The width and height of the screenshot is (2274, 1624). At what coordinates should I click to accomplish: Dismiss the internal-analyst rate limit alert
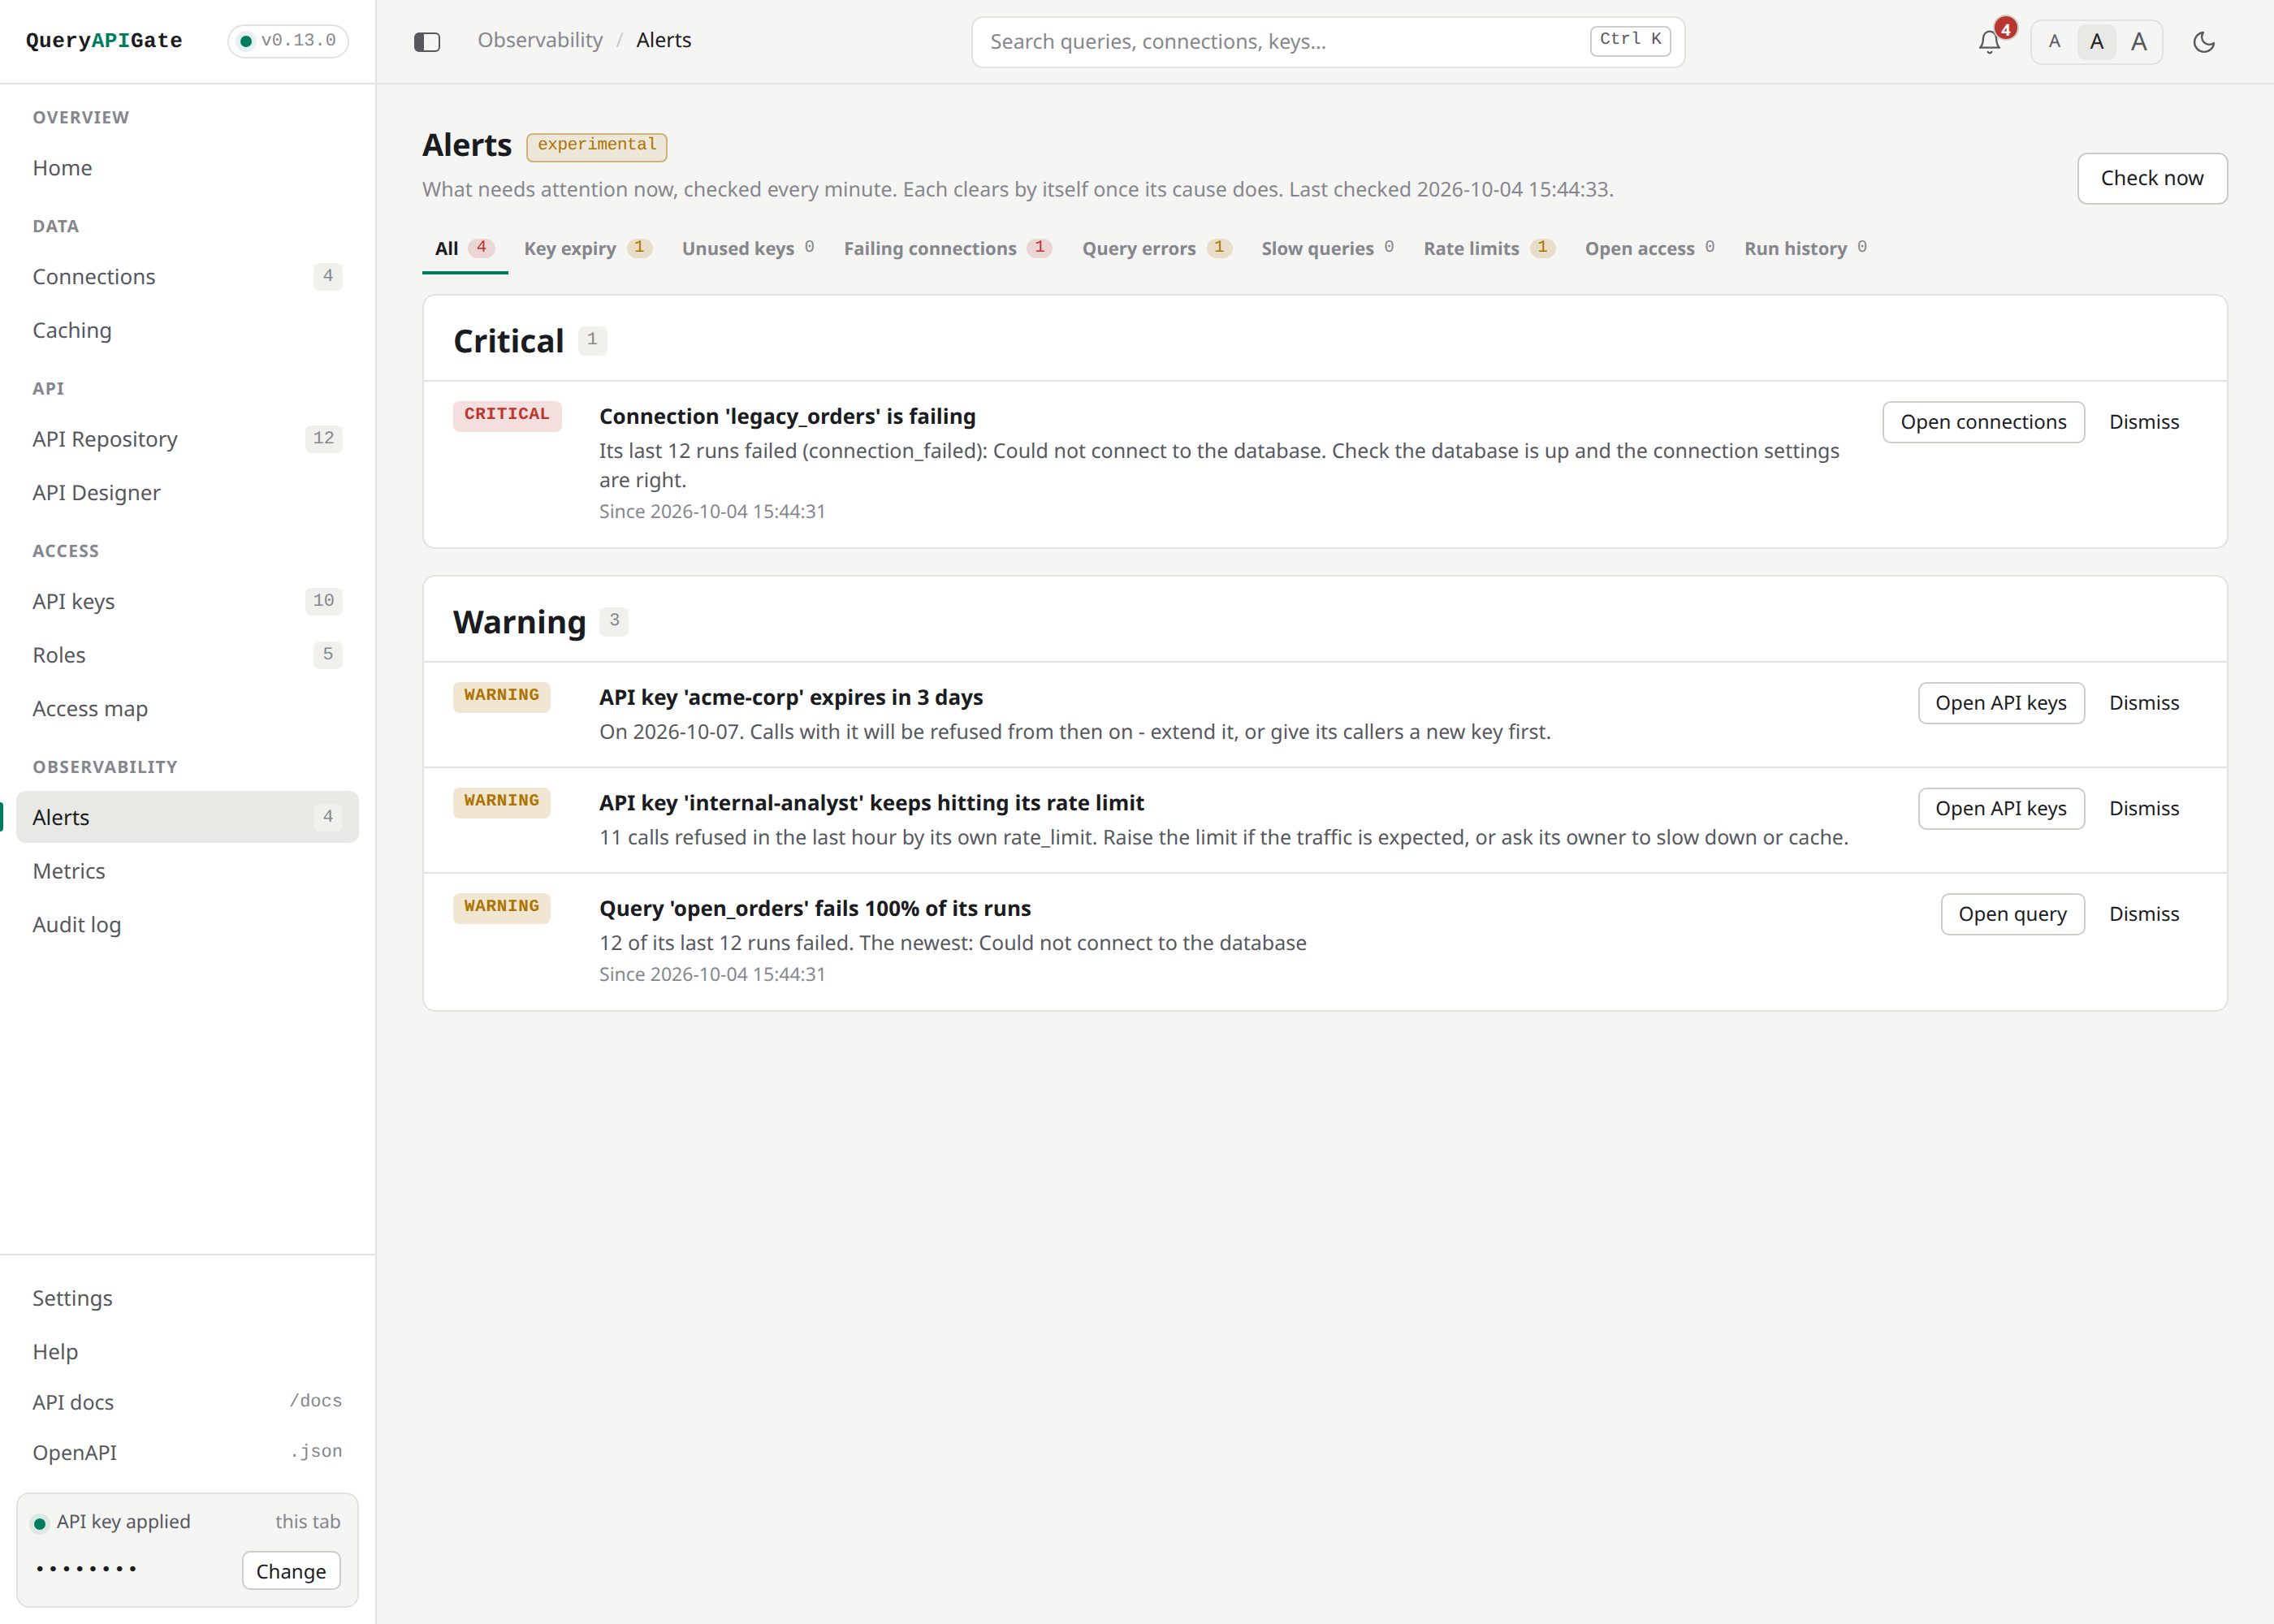pyautogui.click(x=2144, y=808)
